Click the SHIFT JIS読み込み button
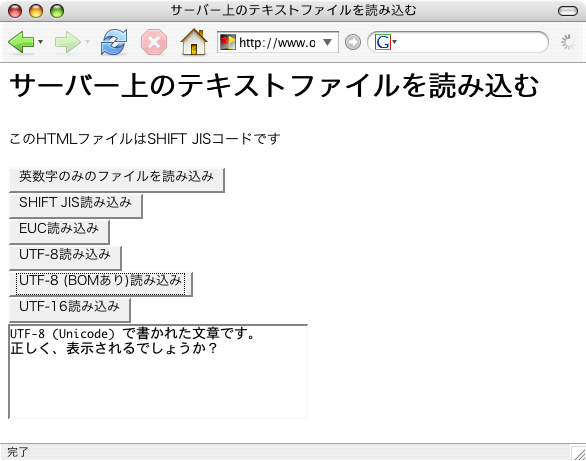The height and width of the screenshot is (461, 586). tap(75, 206)
